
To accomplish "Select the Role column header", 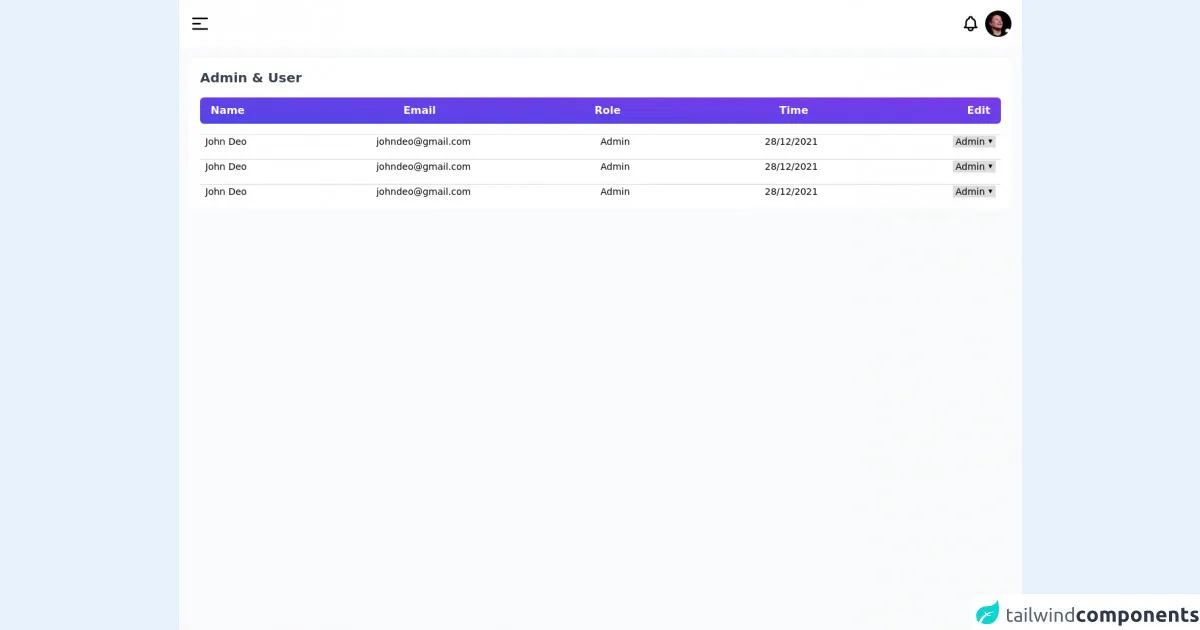I will [607, 111].
